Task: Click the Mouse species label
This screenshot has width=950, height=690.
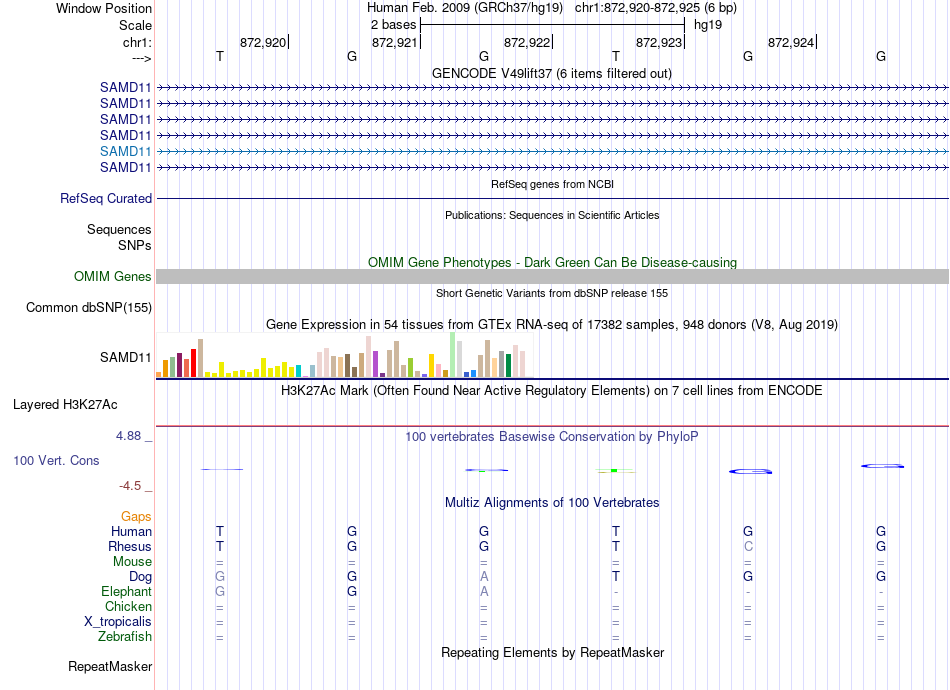Action: click(x=132, y=562)
